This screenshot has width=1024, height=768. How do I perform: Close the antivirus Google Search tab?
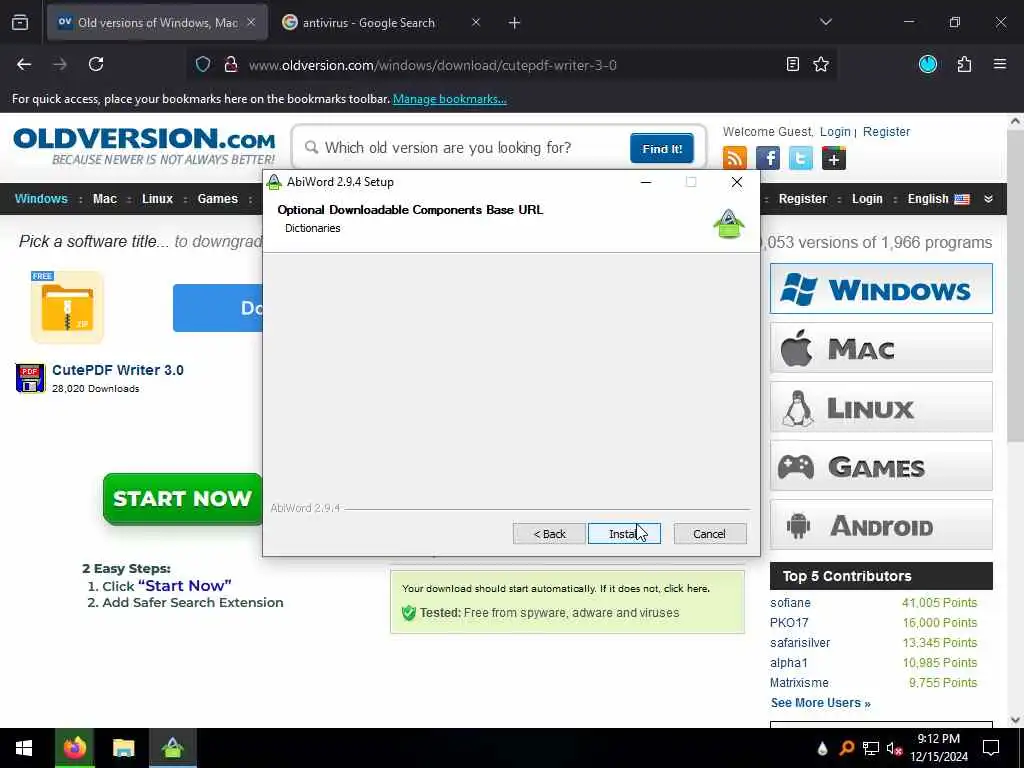[476, 22]
